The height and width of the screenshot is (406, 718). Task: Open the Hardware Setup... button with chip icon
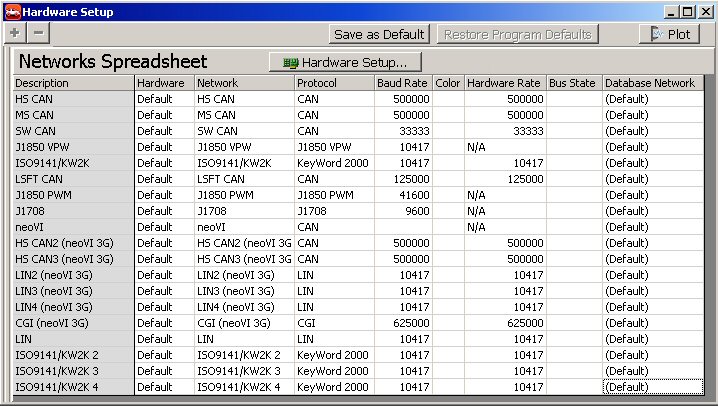(338, 62)
